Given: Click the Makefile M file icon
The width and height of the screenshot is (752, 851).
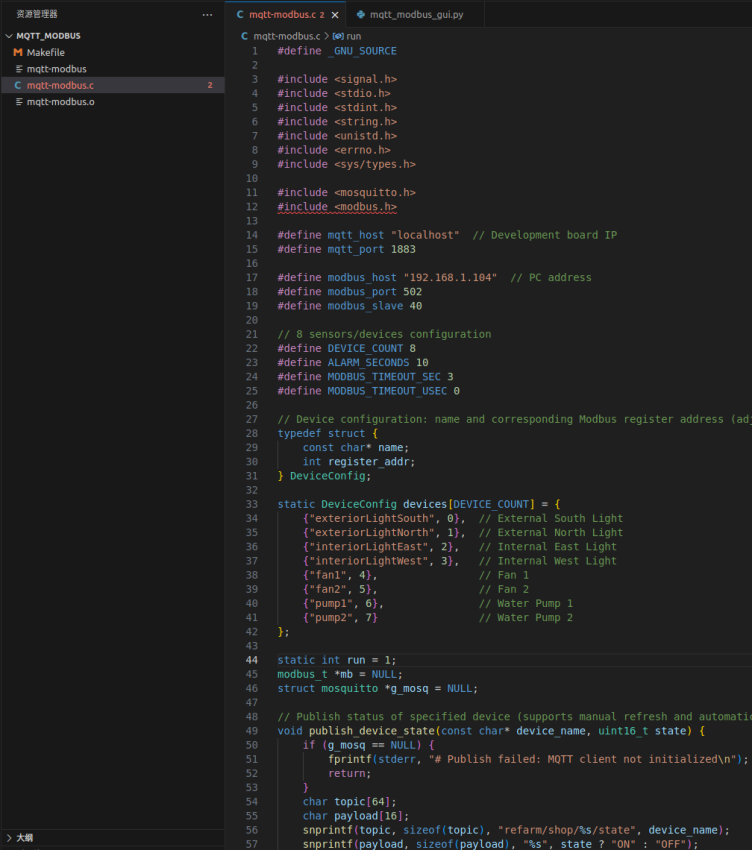Looking at the screenshot, I should (x=18, y=52).
